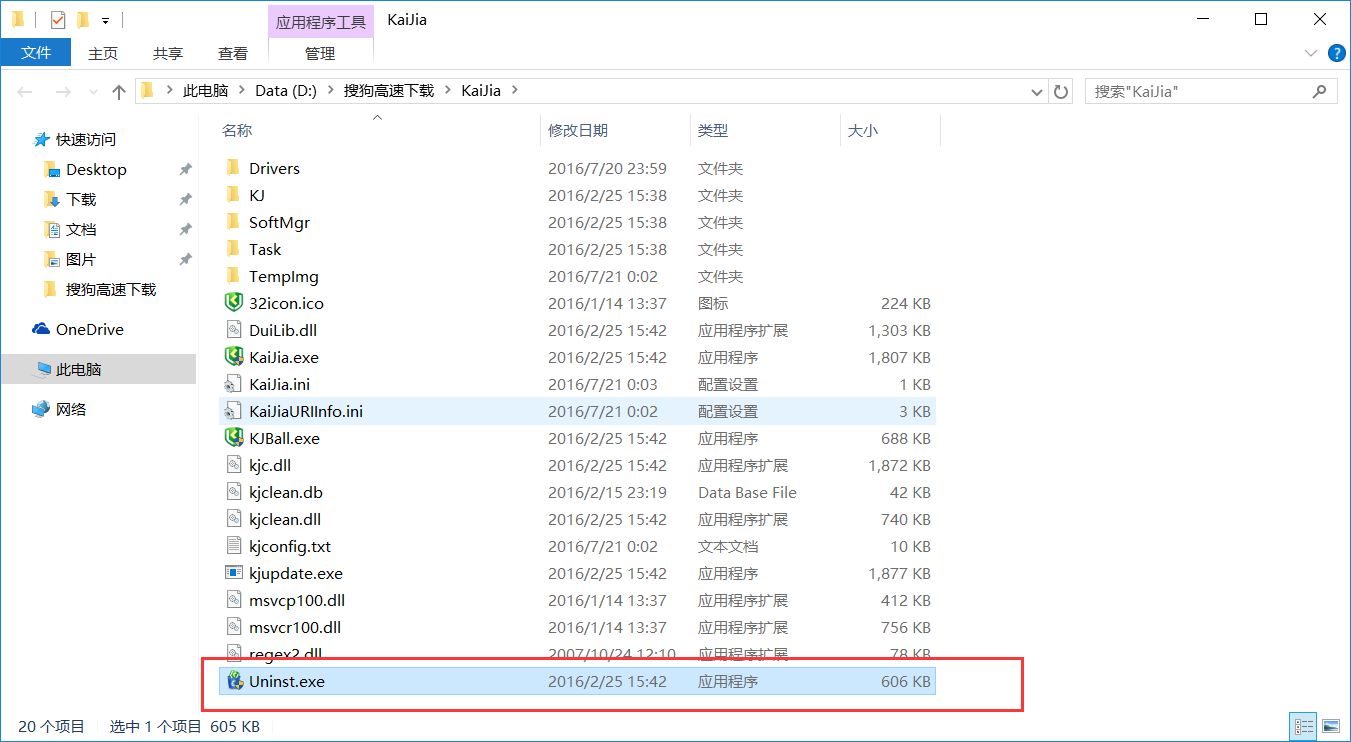Image resolution: width=1351 pixels, height=742 pixels.
Task: Click the KJ folder icon
Action: click(233, 195)
